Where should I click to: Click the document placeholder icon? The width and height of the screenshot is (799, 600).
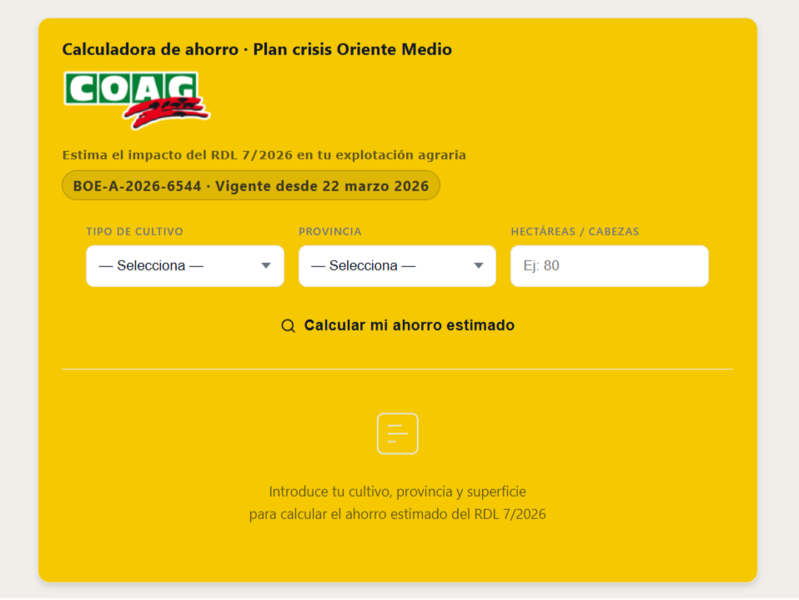click(x=397, y=434)
